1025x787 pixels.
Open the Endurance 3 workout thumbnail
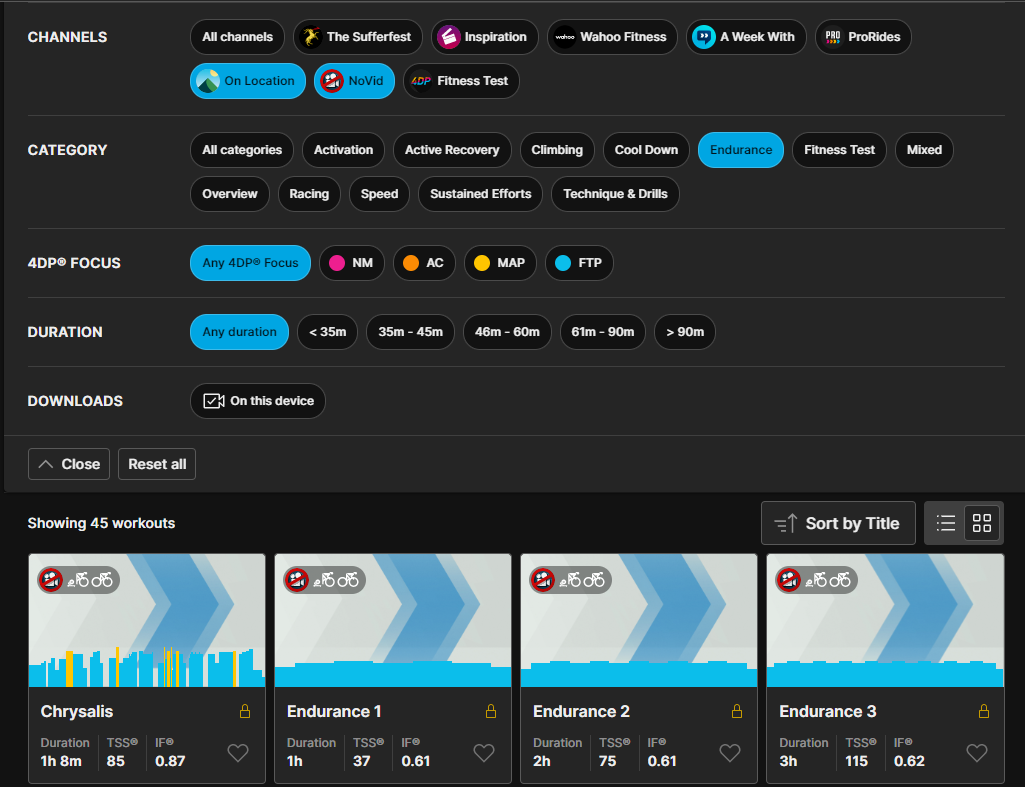click(x=885, y=621)
